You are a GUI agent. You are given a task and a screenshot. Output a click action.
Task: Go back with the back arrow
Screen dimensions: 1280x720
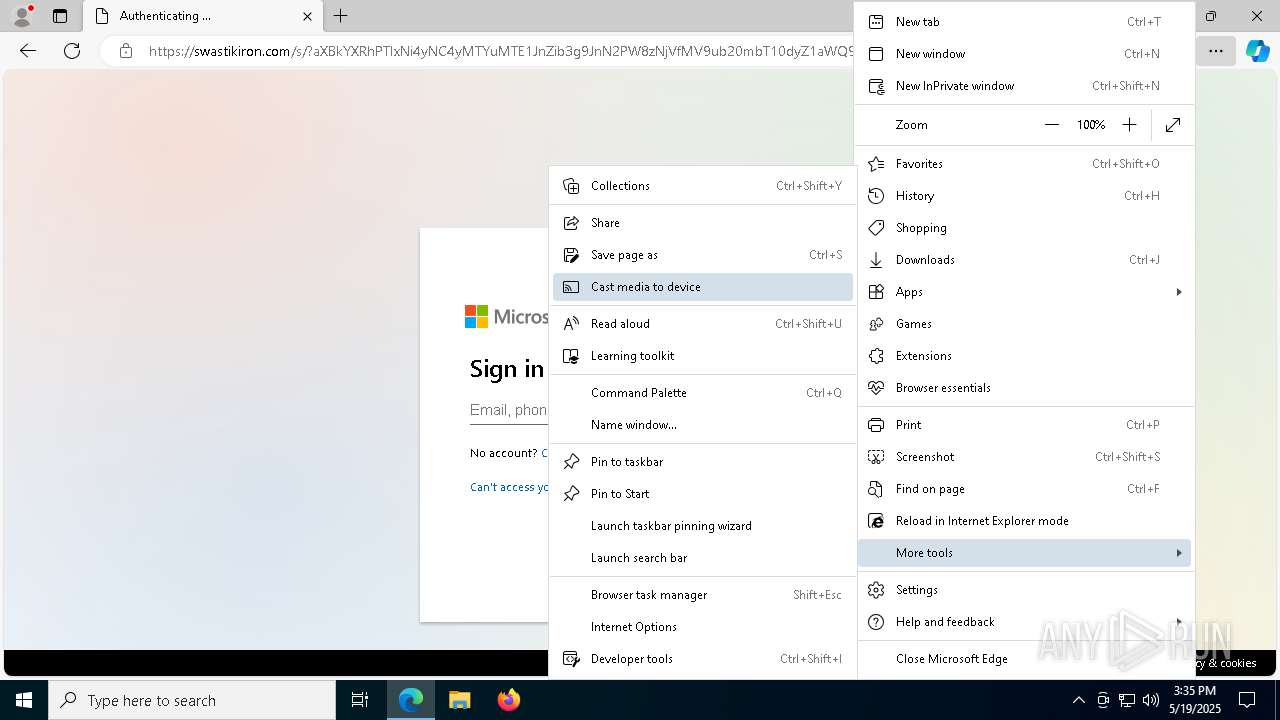tap(28, 51)
